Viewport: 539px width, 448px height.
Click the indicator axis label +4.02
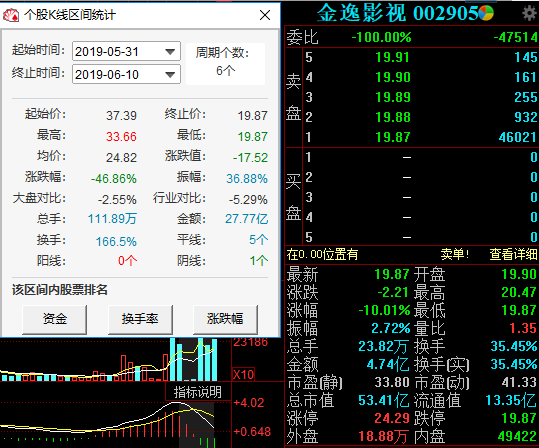point(249,403)
